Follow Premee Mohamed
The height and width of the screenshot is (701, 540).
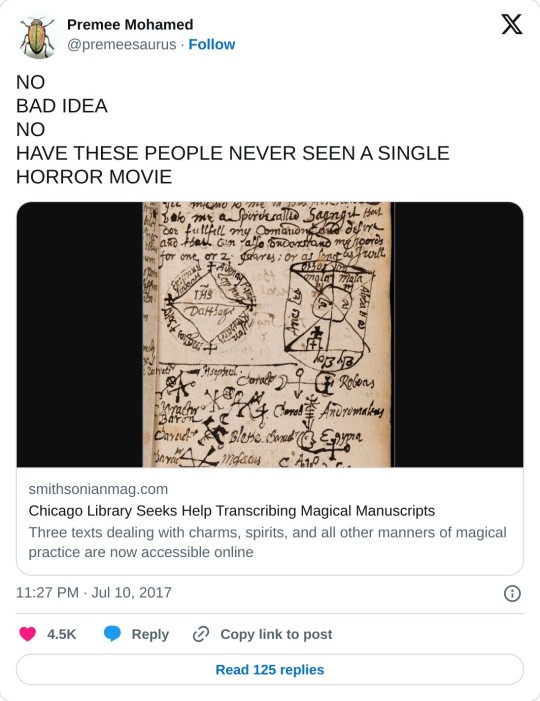point(211,44)
